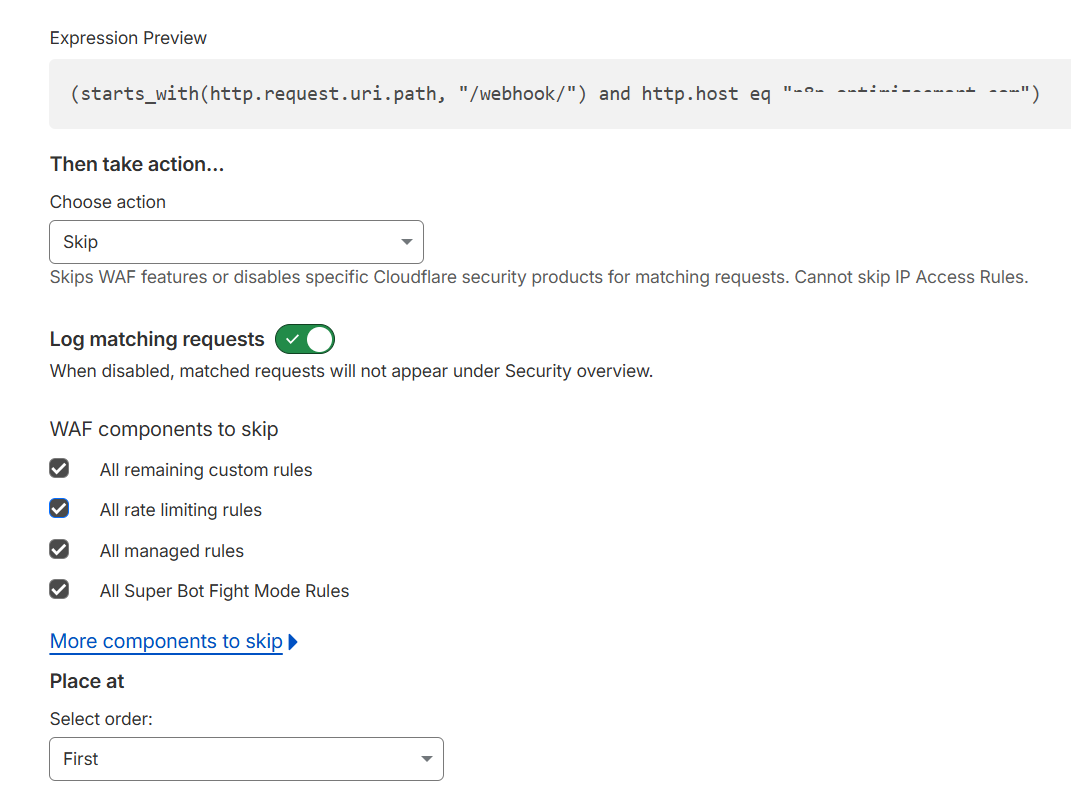Screen dimensions: 1071x791
Task: Open the Select order dropdown showing First
Action: tap(246, 759)
